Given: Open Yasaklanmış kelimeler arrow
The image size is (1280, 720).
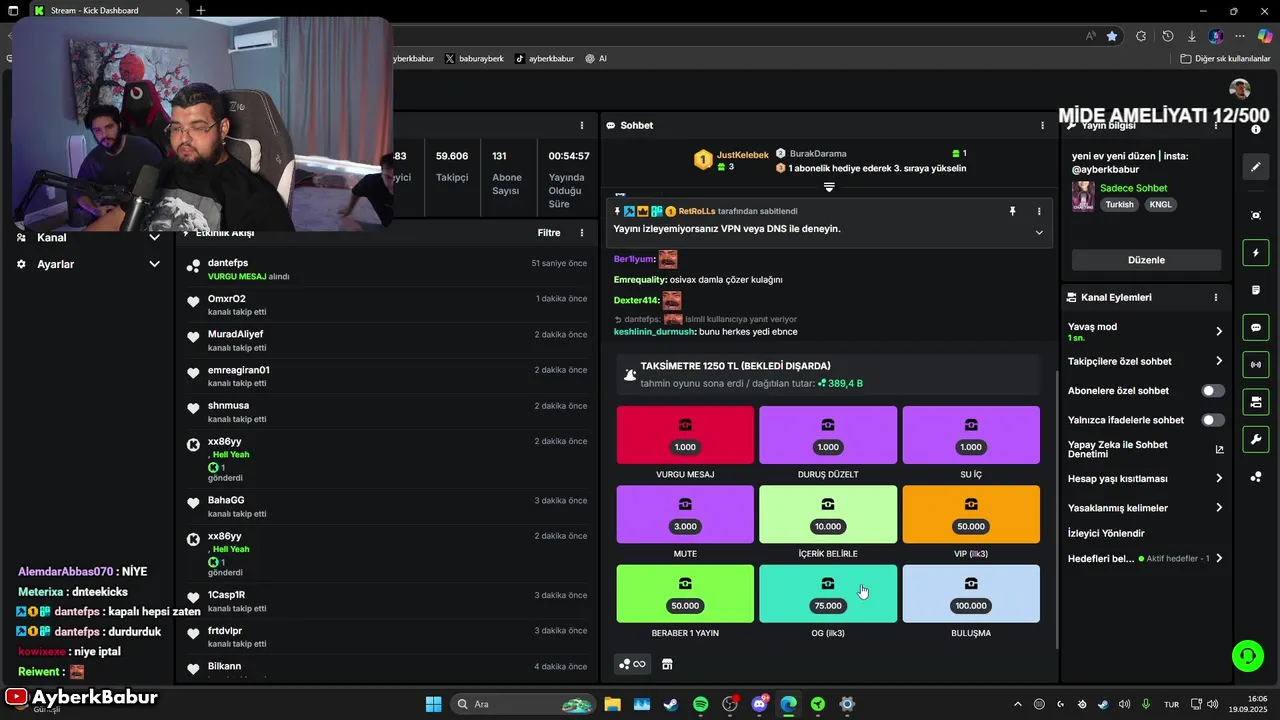Looking at the screenshot, I should click(1219, 508).
